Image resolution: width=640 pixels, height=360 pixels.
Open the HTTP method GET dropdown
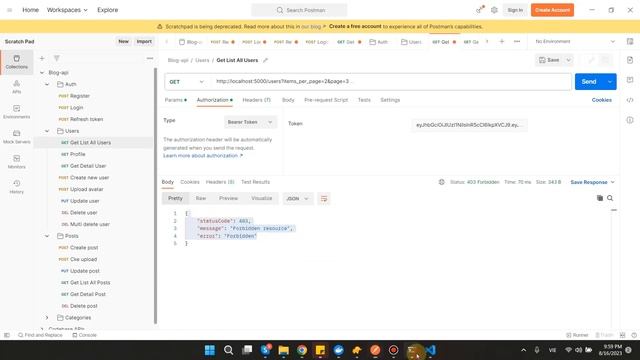pyautogui.click(x=187, y=82)
